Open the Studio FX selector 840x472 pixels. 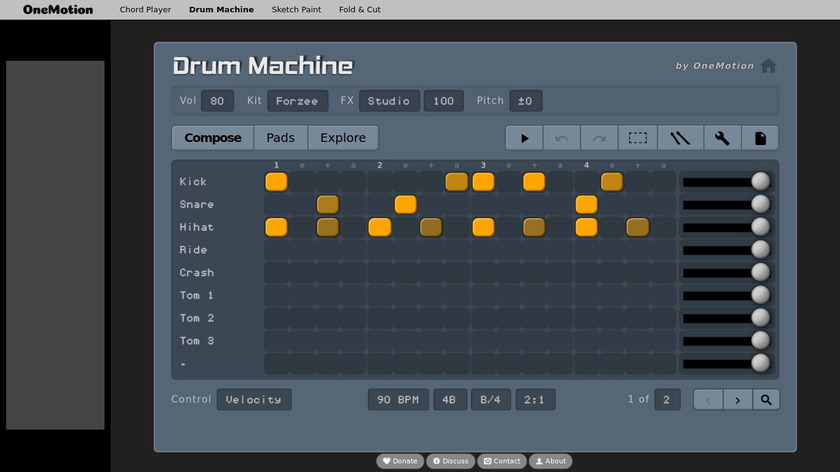point(389,101)
